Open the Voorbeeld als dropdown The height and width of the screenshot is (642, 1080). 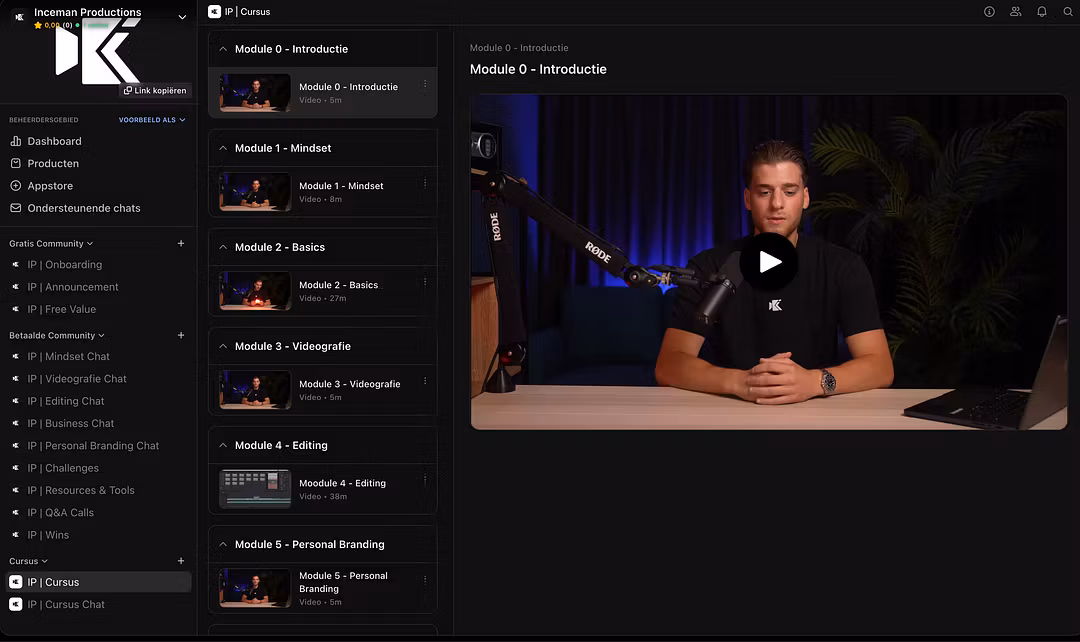coord(152,120)
